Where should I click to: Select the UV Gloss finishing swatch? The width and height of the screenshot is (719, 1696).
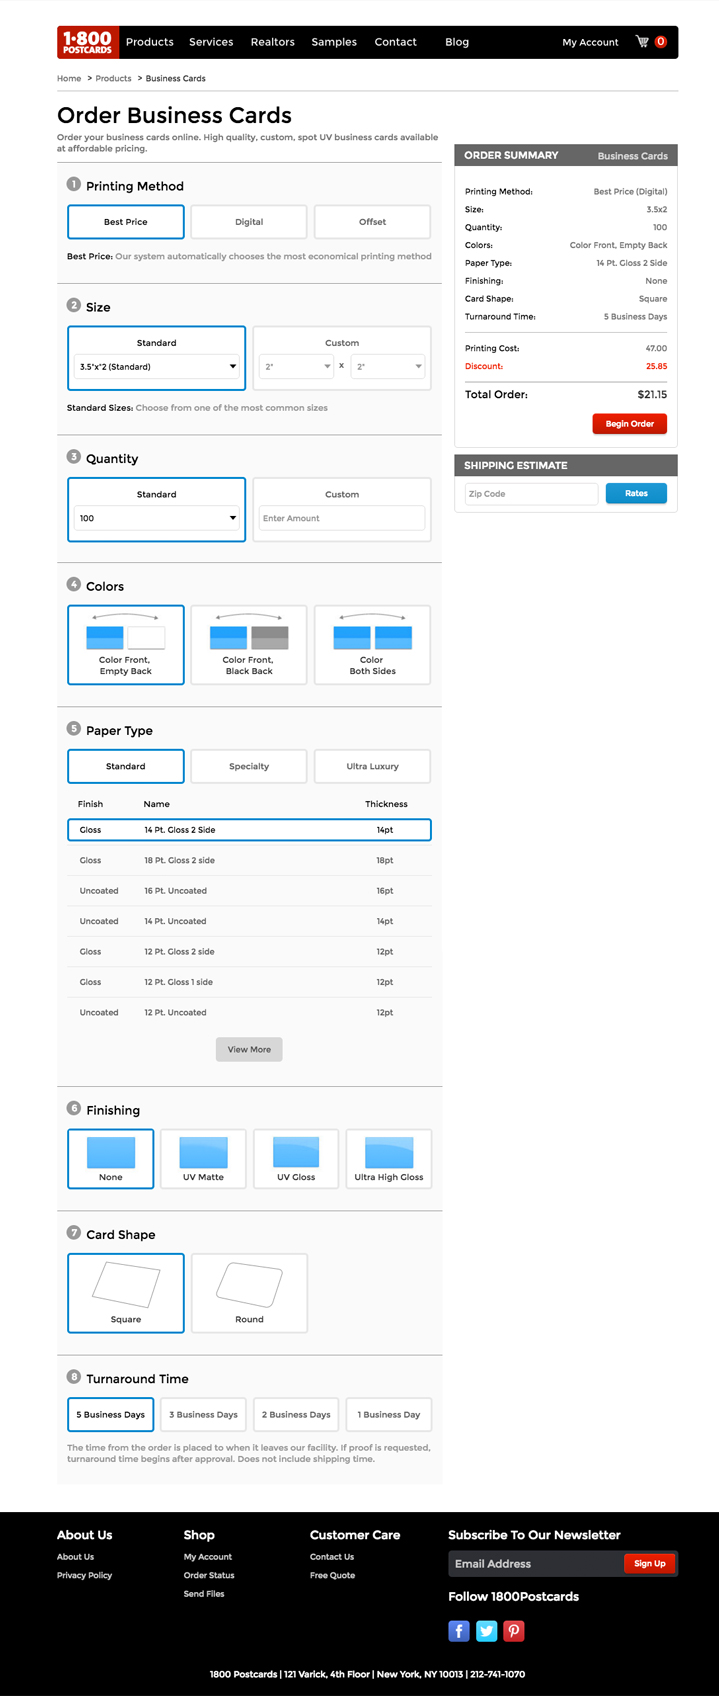pos(296,1158)
